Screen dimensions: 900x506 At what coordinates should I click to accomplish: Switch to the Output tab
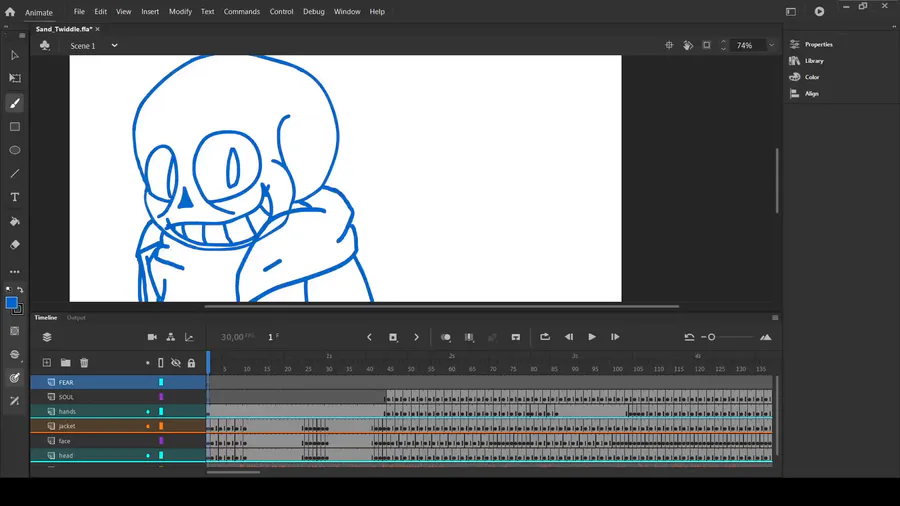click(x=76, y=318)
